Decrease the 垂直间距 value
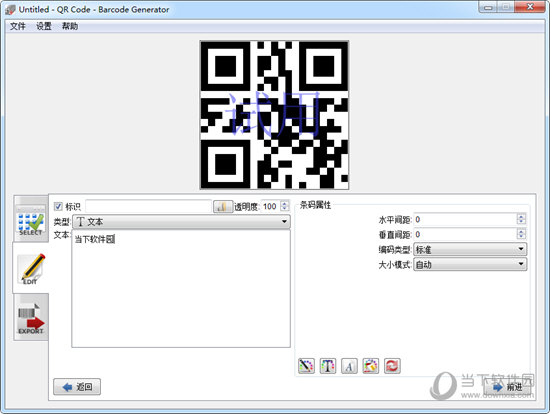The height and width of the screenshot is (414, 550). [x=521, y=237]
